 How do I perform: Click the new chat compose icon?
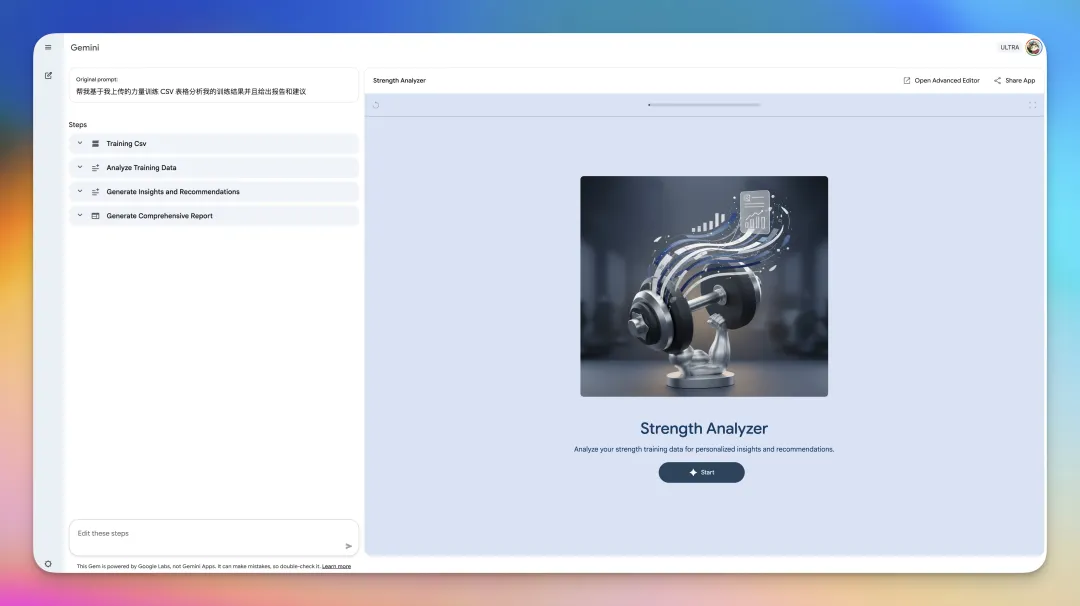pos(48,75)
